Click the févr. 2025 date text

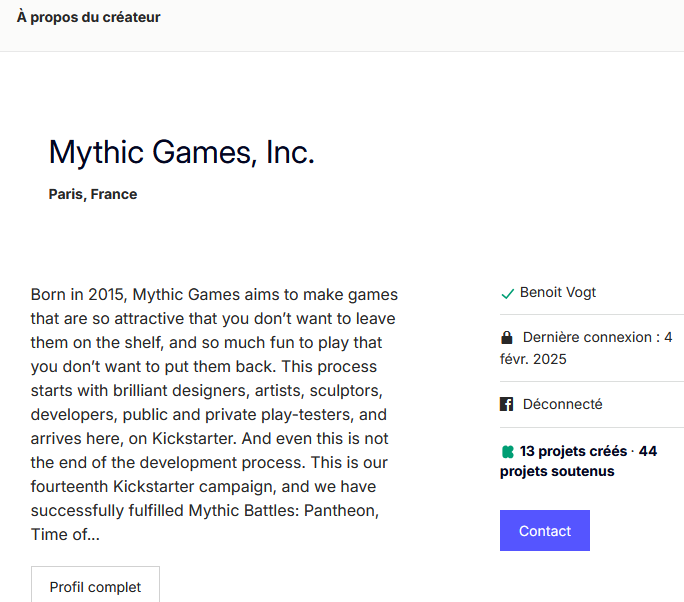533,359
